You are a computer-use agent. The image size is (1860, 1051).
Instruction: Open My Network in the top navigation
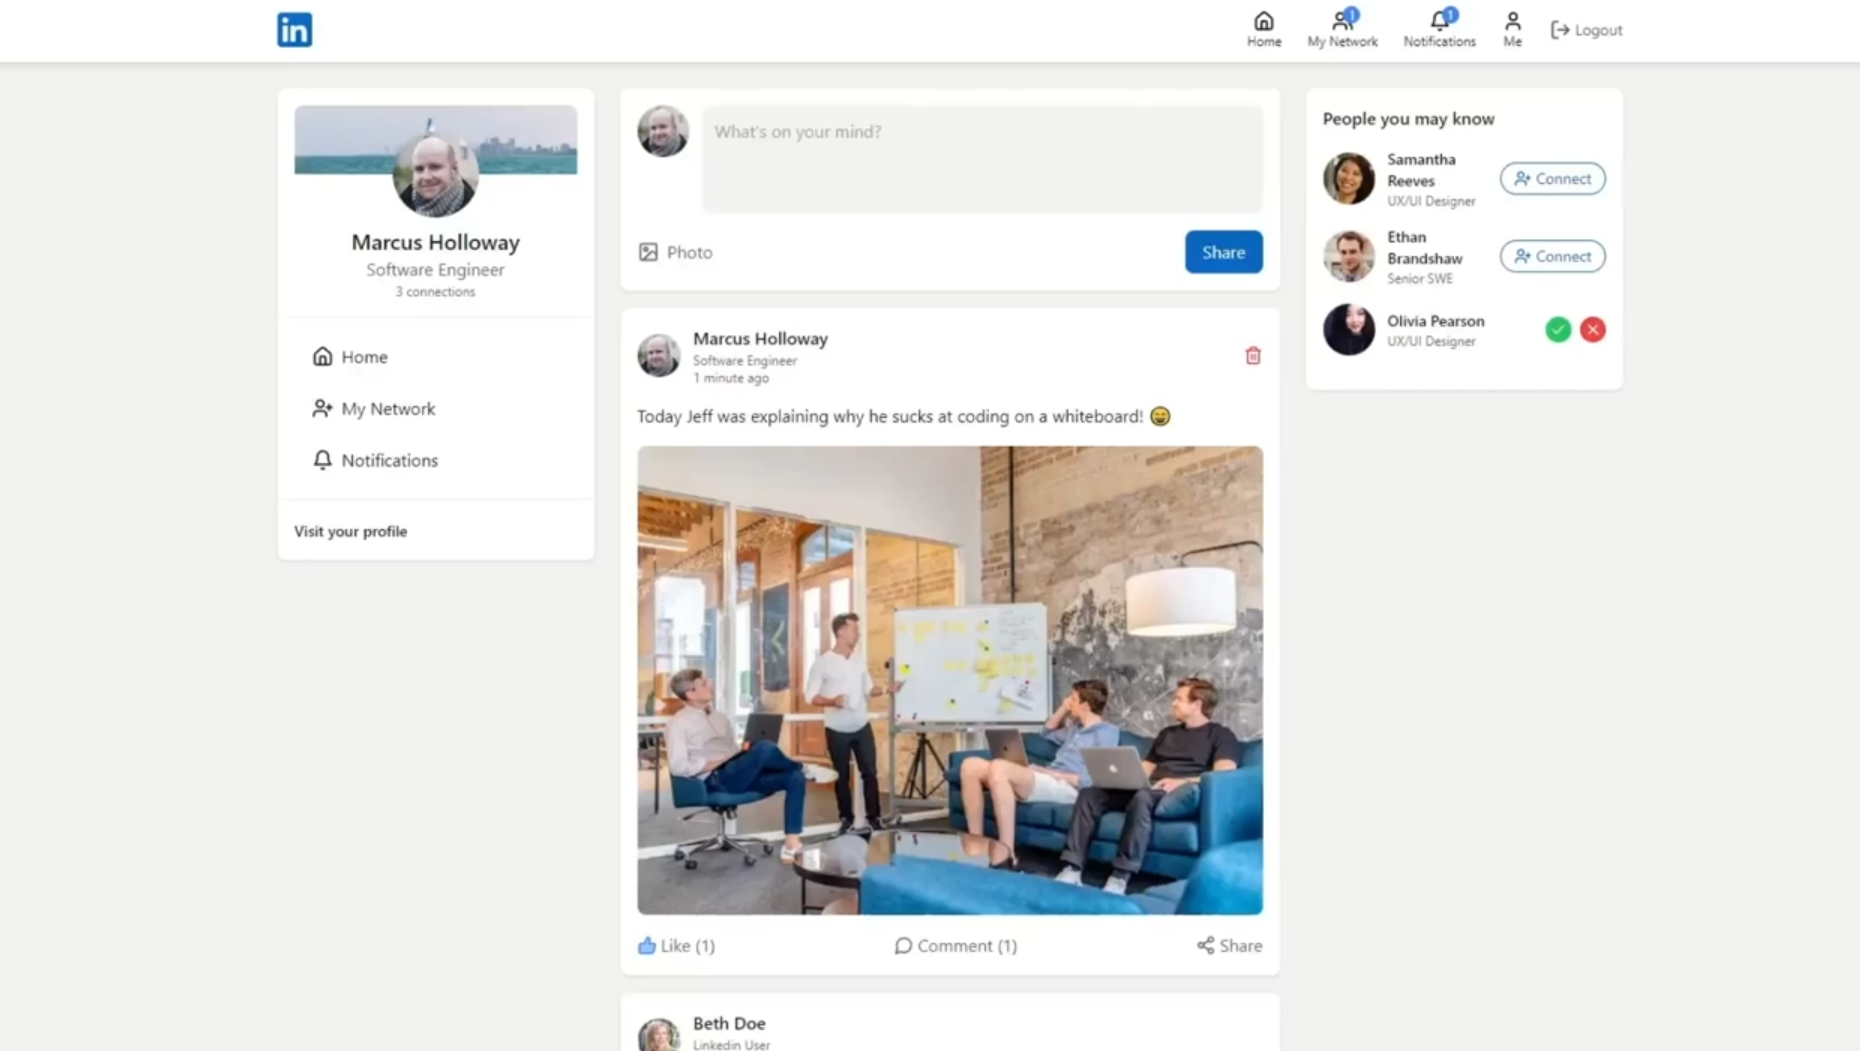(x=1341, y=29)
